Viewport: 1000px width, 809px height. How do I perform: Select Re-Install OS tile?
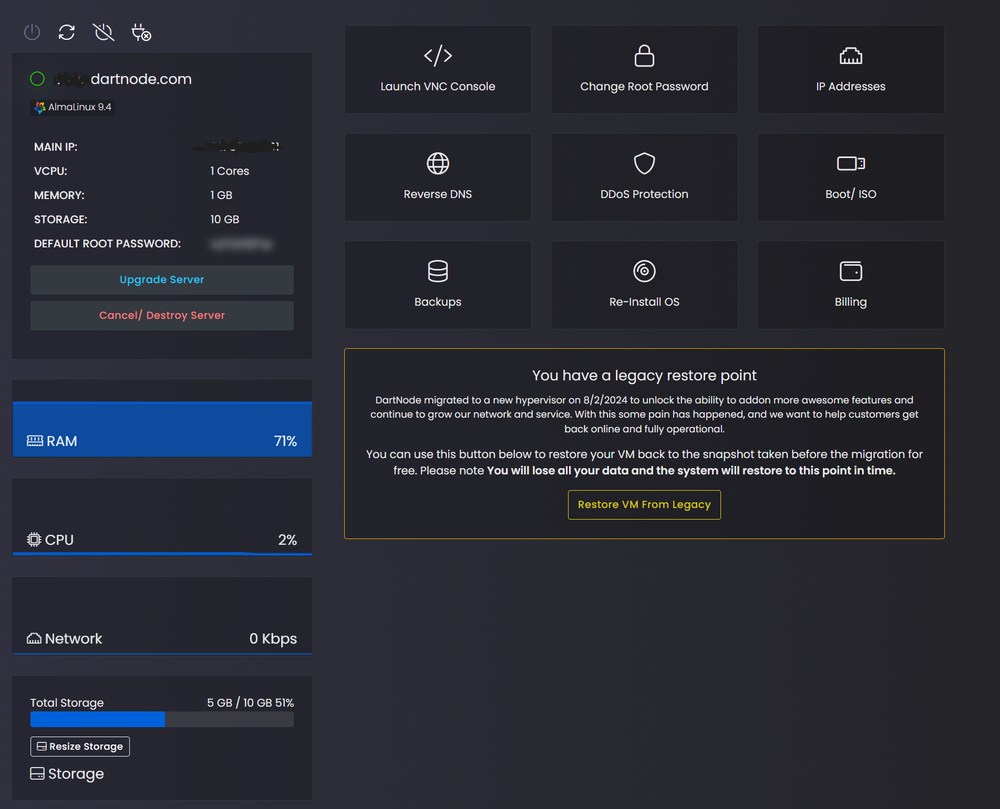click(644, 285)
